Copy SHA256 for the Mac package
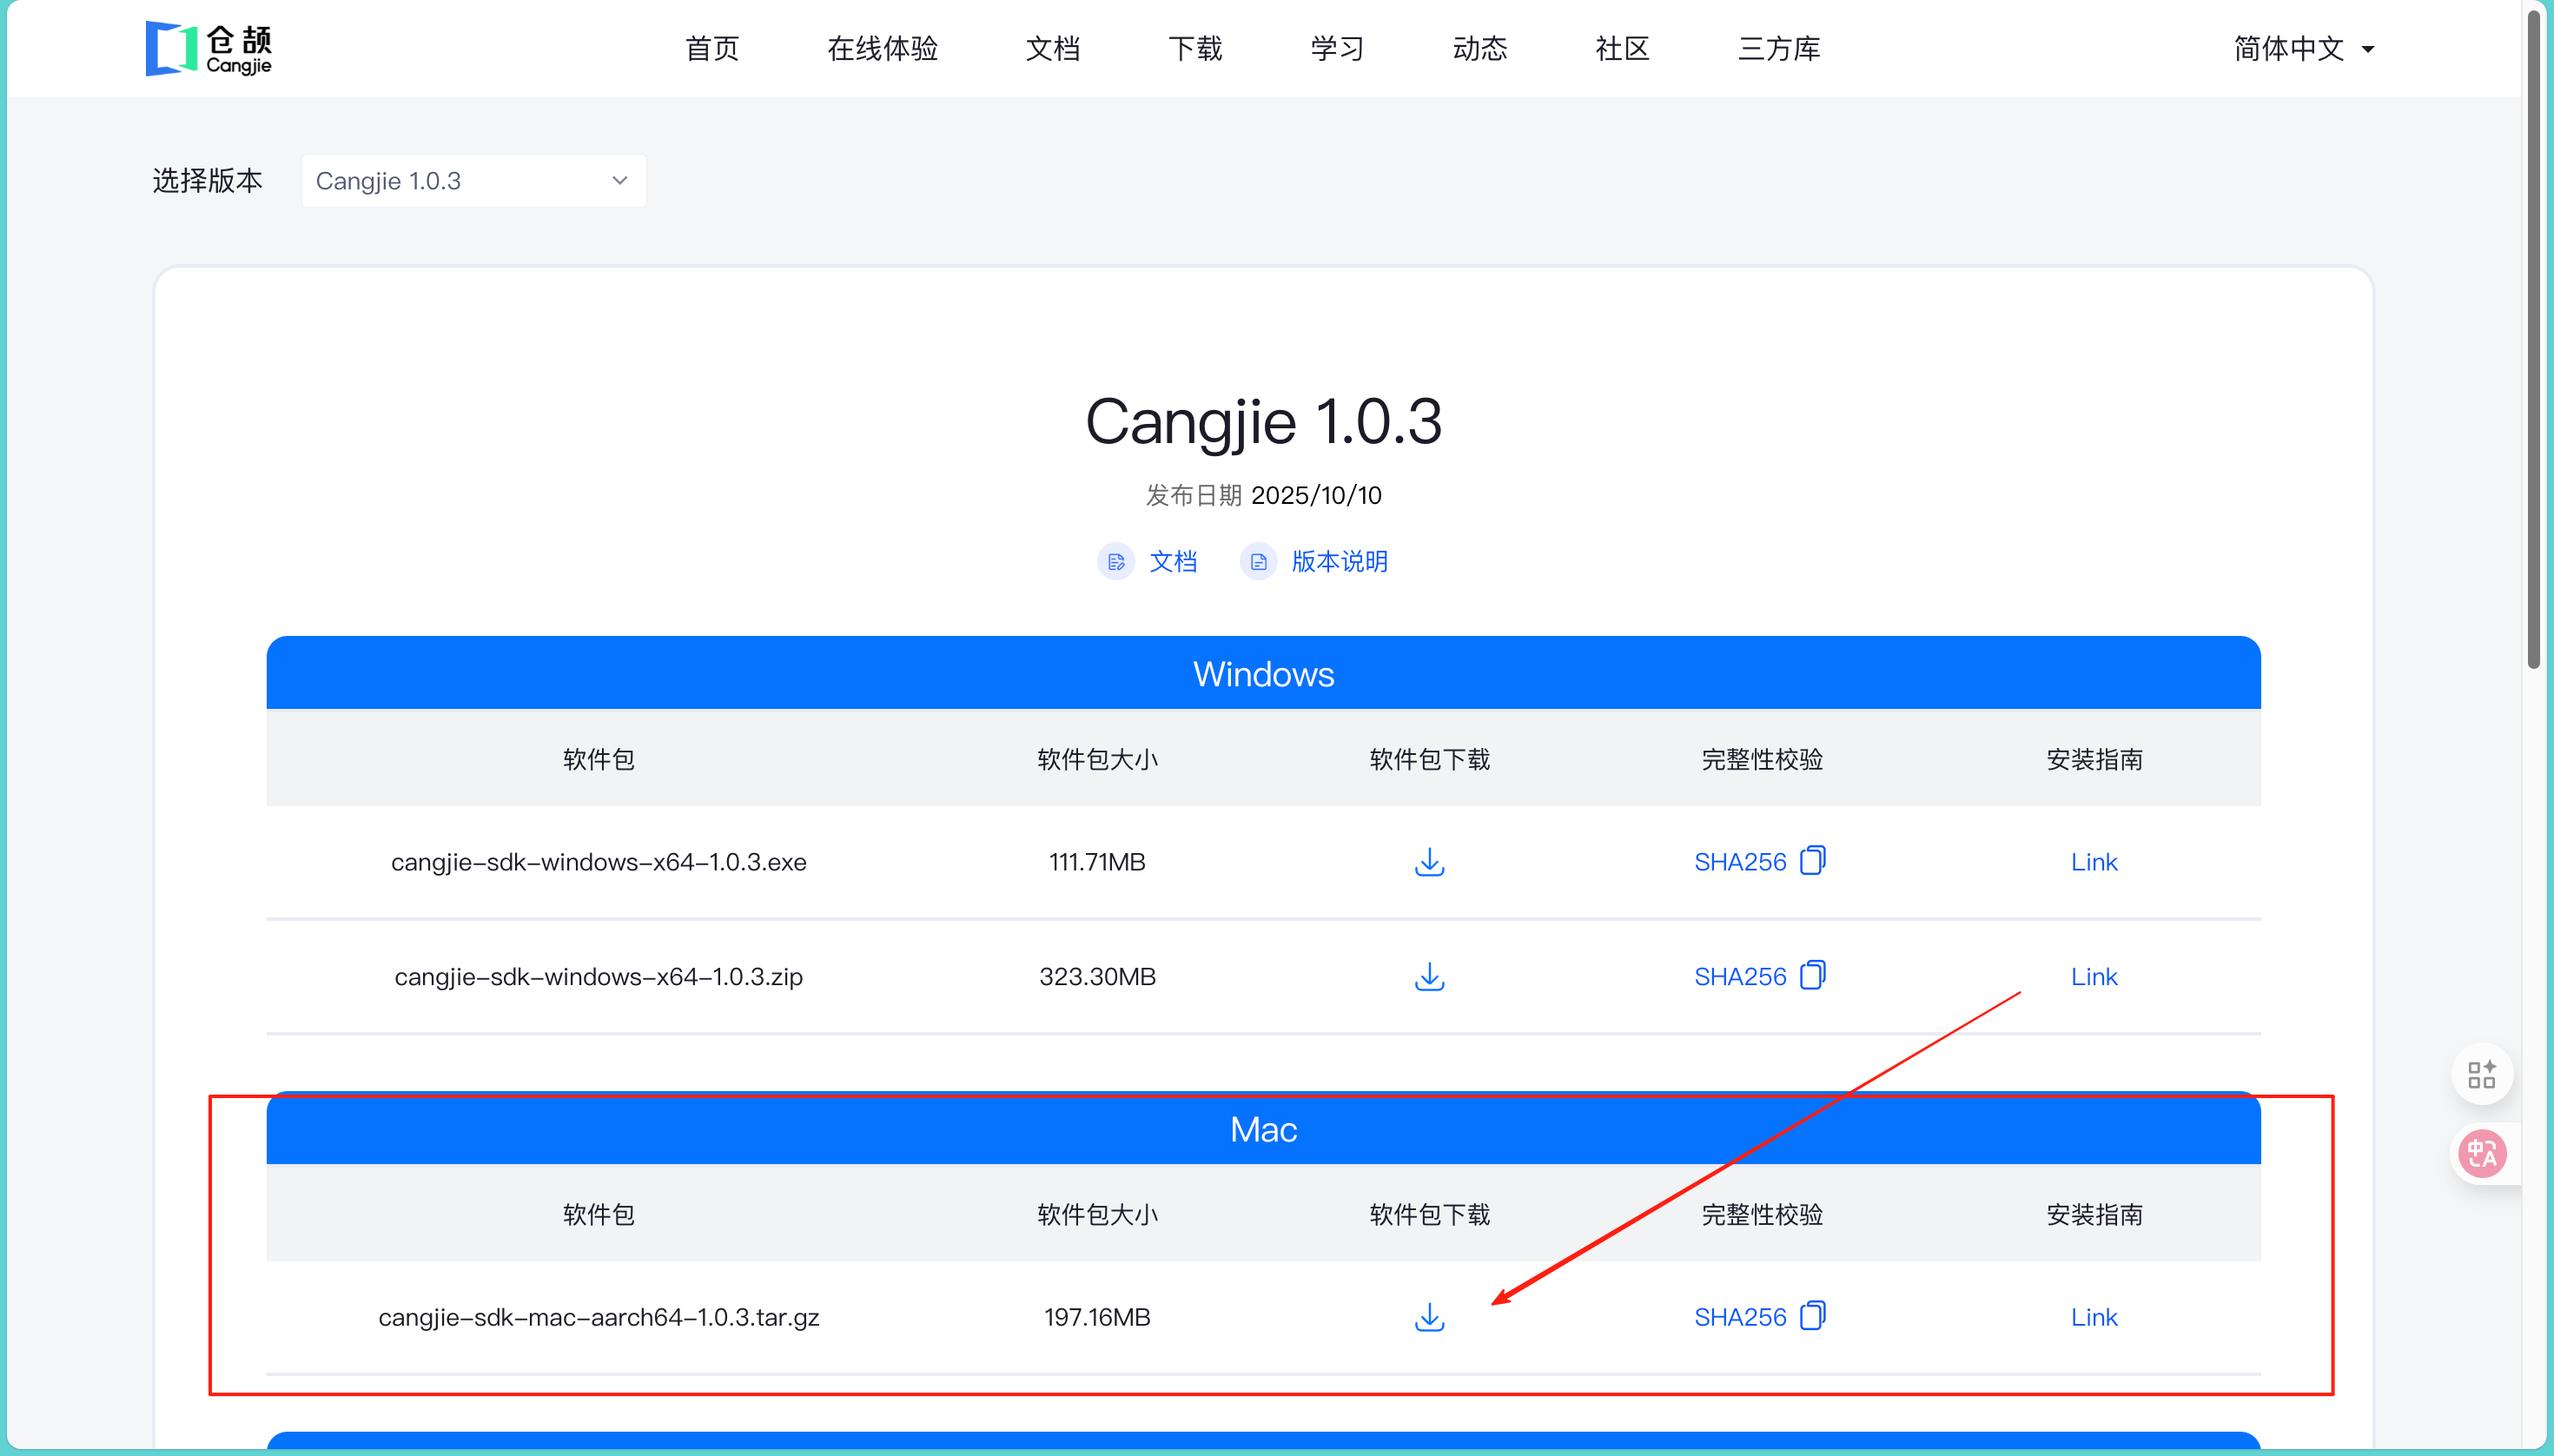Screen dimensions: 2554x1456 point(1812,1316)
